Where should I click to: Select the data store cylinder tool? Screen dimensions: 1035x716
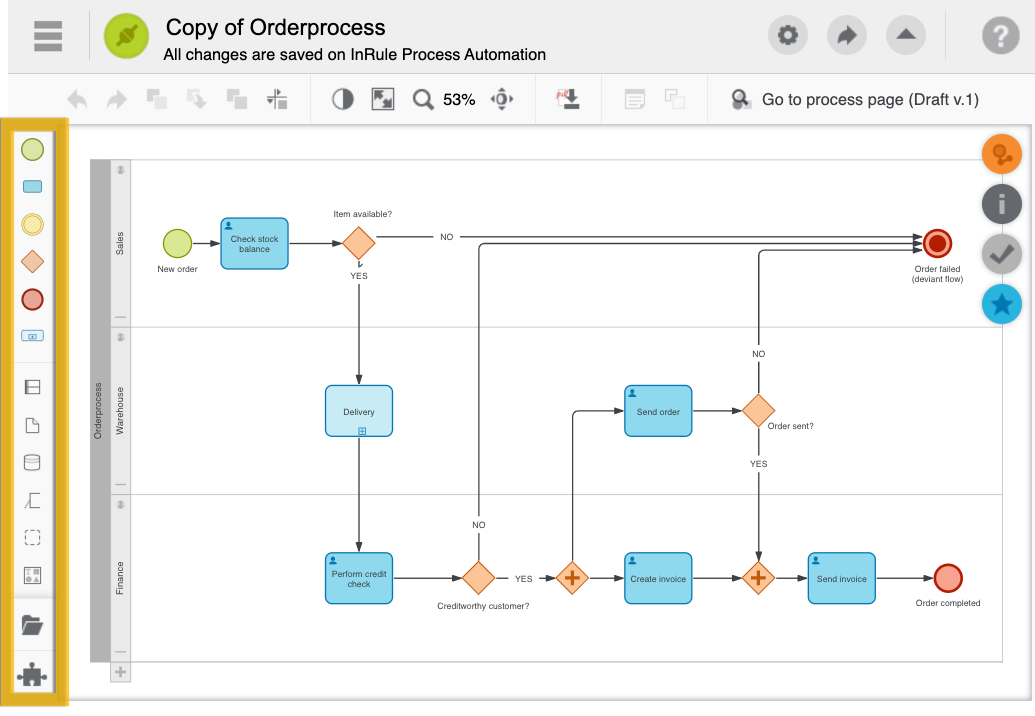coord(32,462)
